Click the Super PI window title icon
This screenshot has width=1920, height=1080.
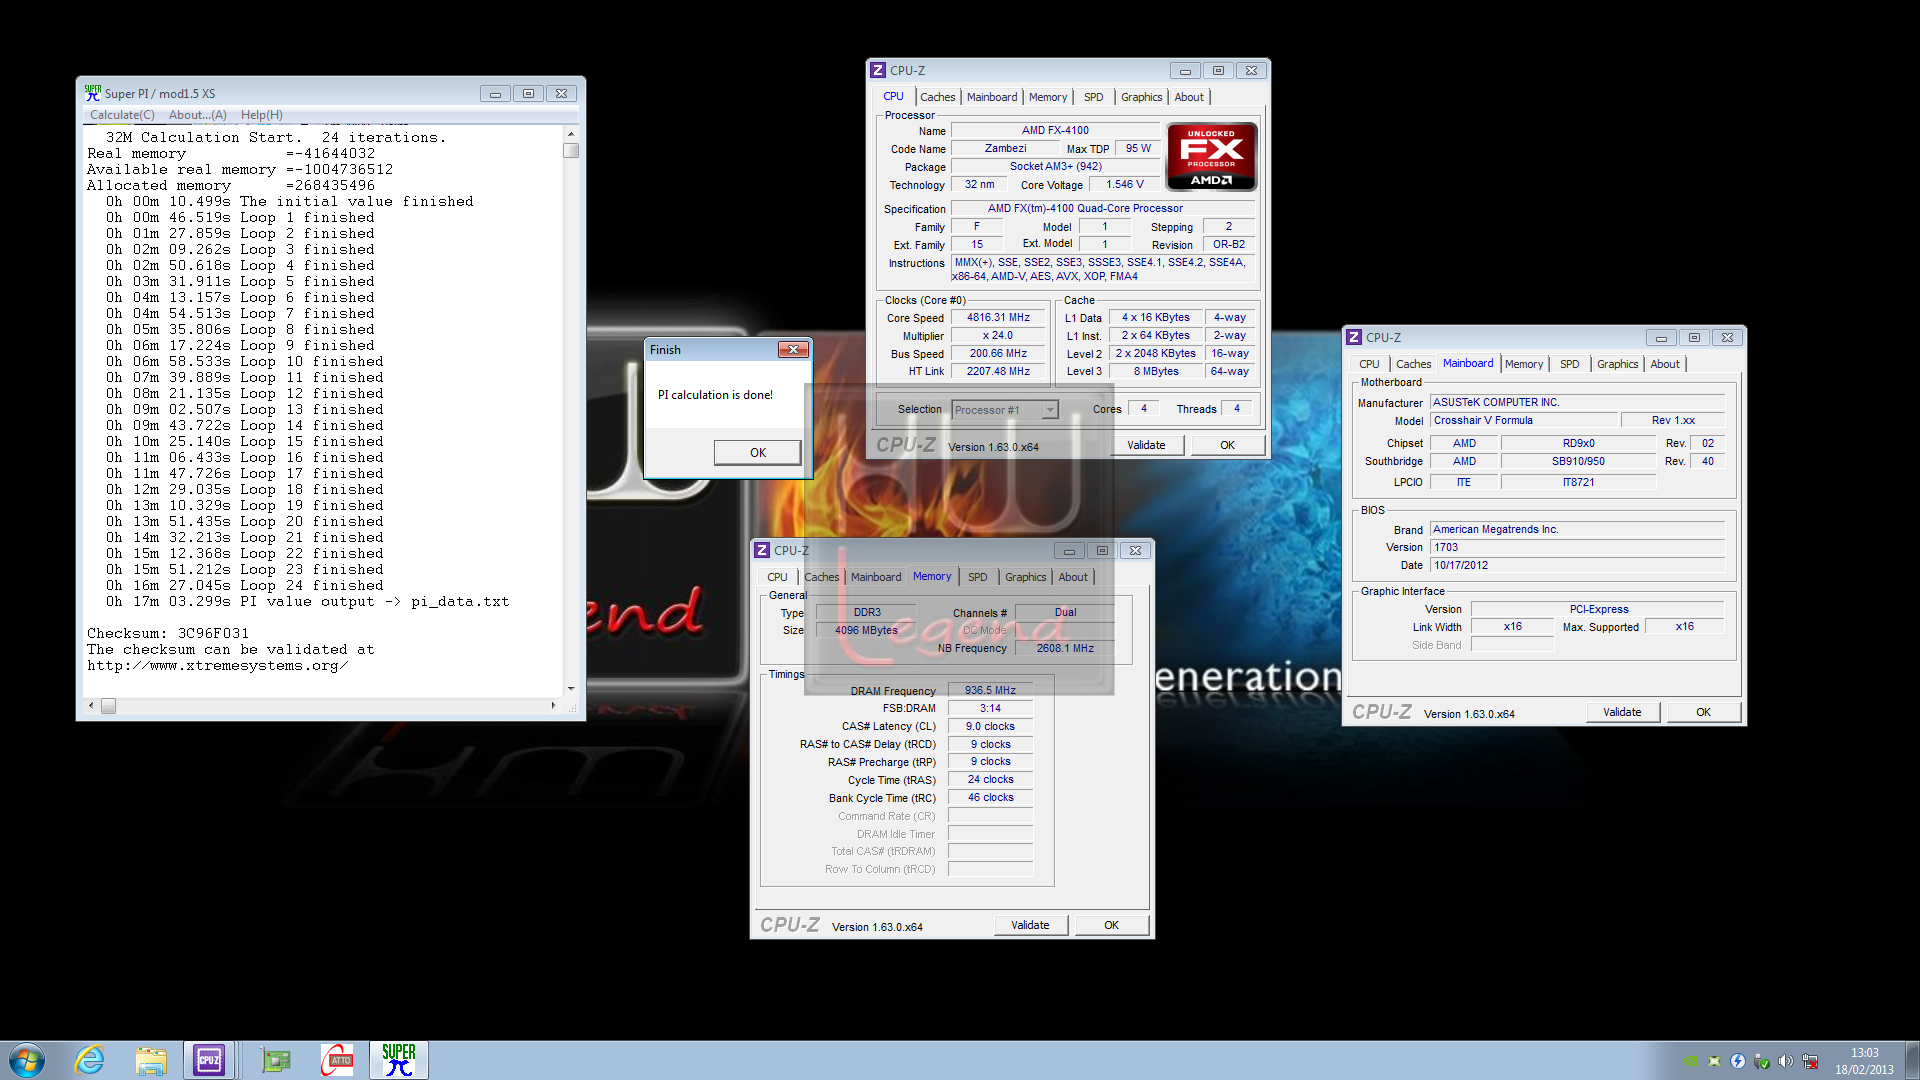tap(93, 93)
